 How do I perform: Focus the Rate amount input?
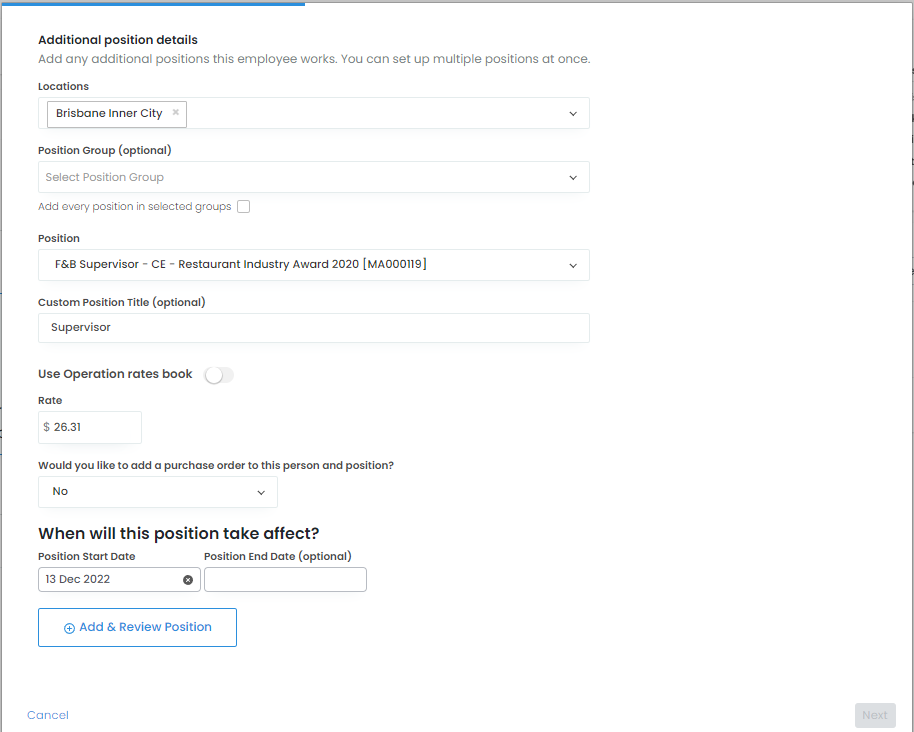(94, 427)
